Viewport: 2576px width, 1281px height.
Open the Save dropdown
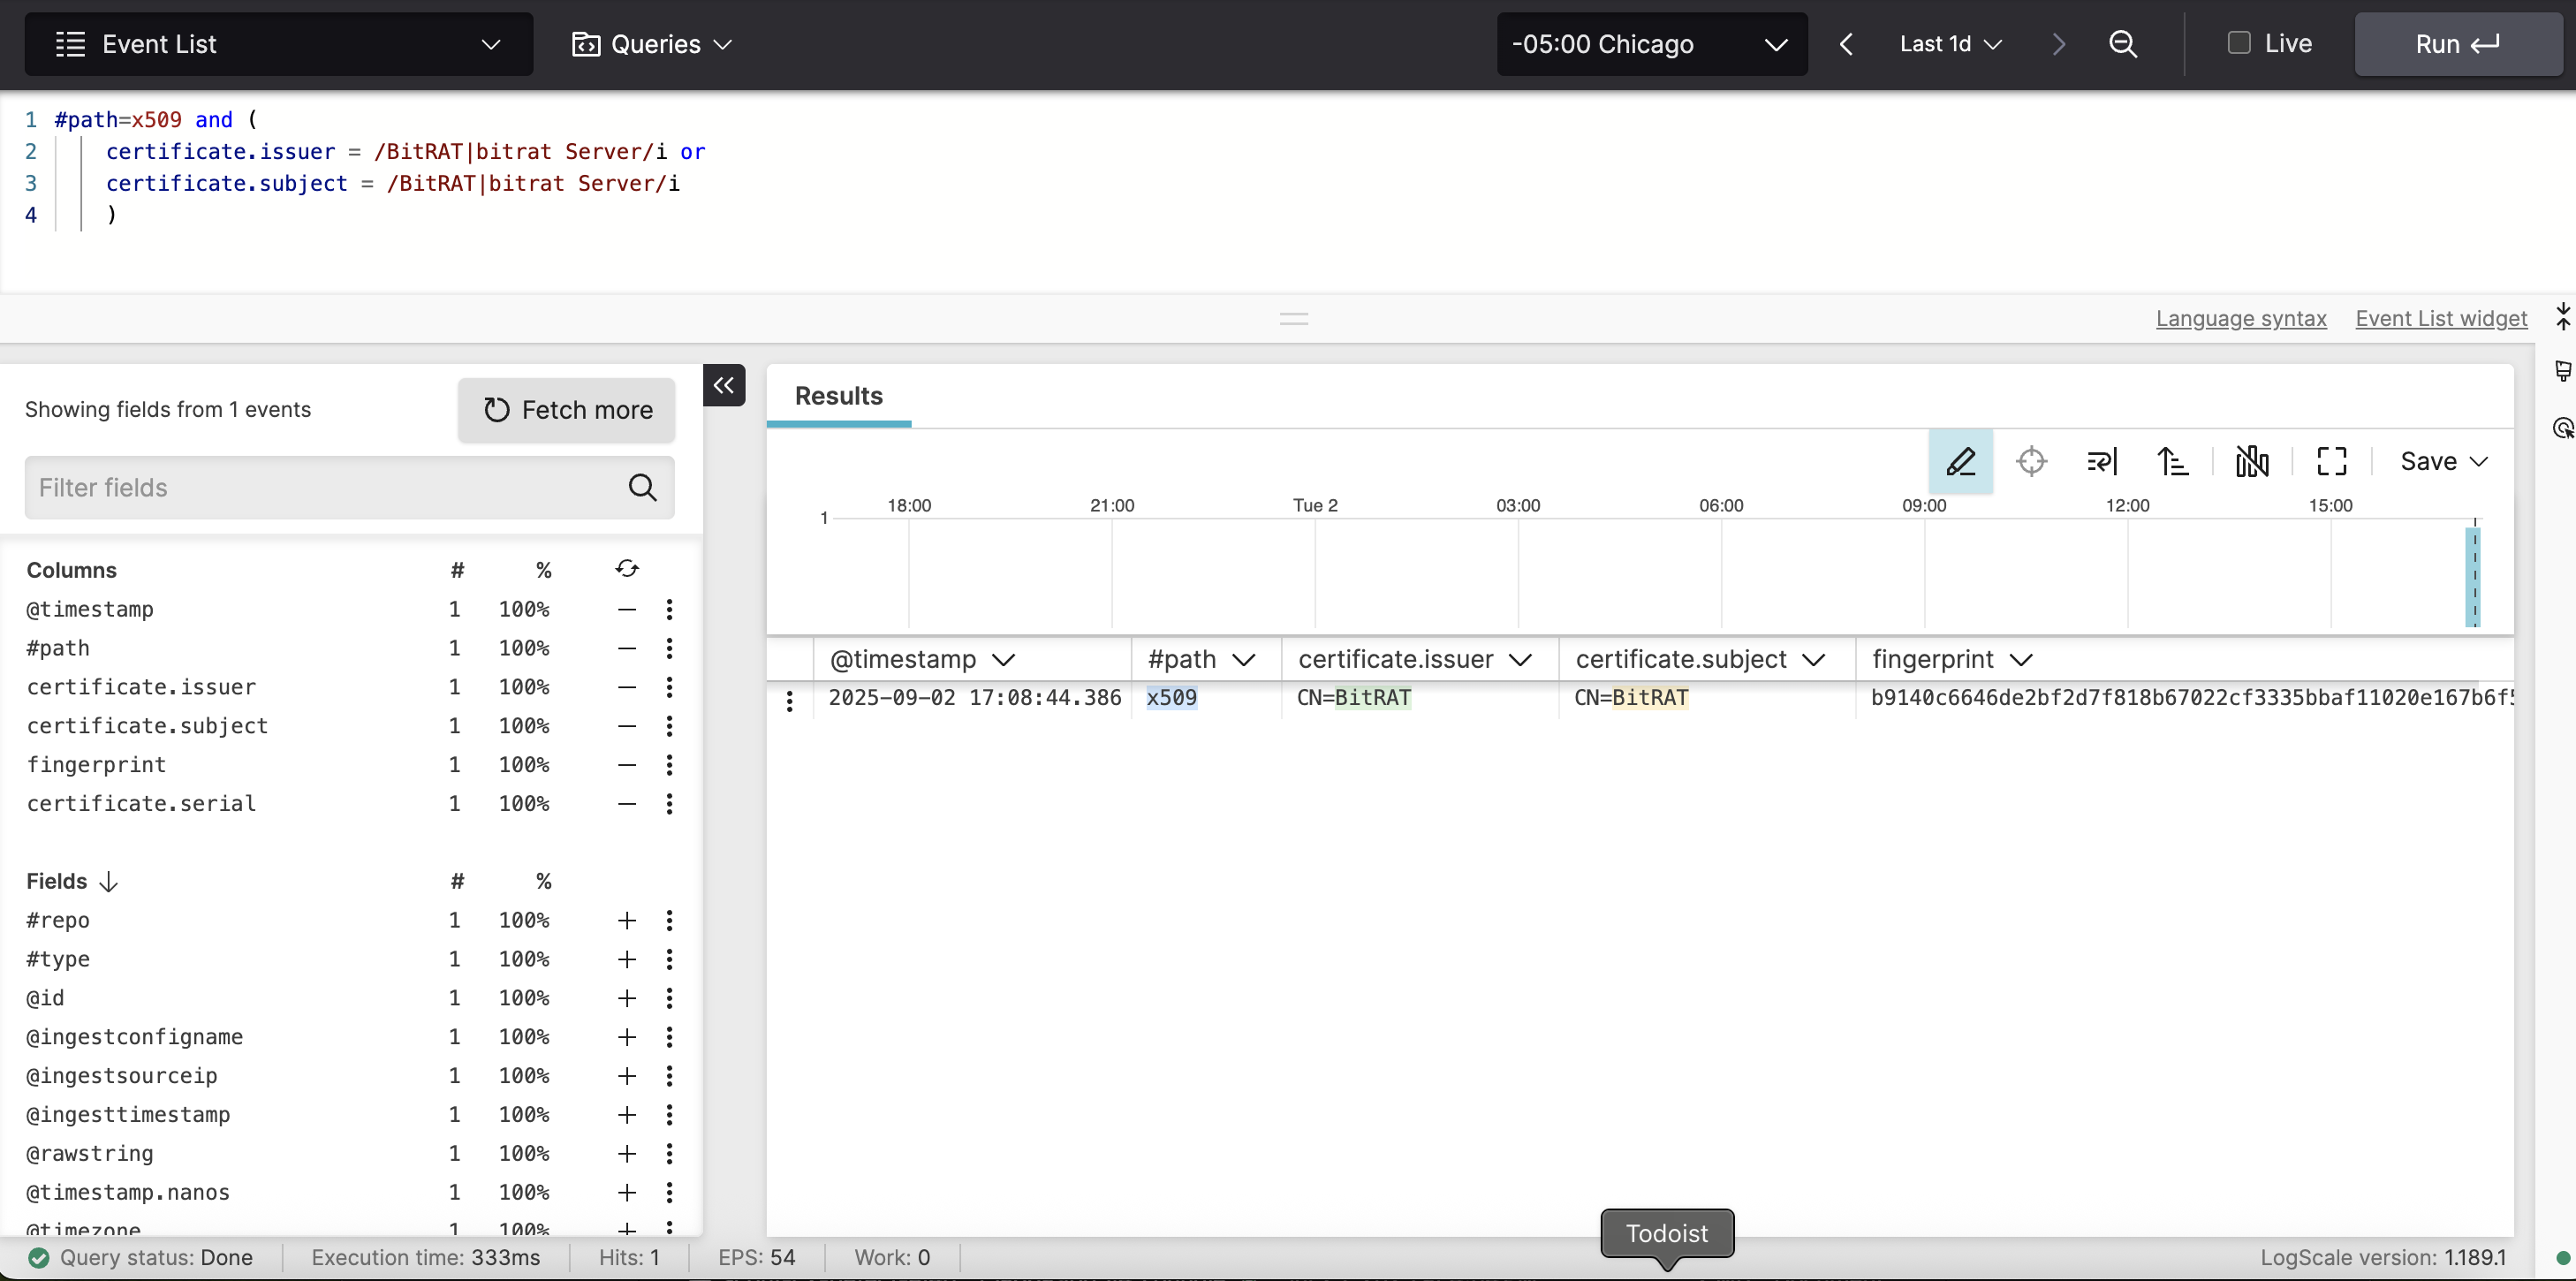tap(2443, 461)
